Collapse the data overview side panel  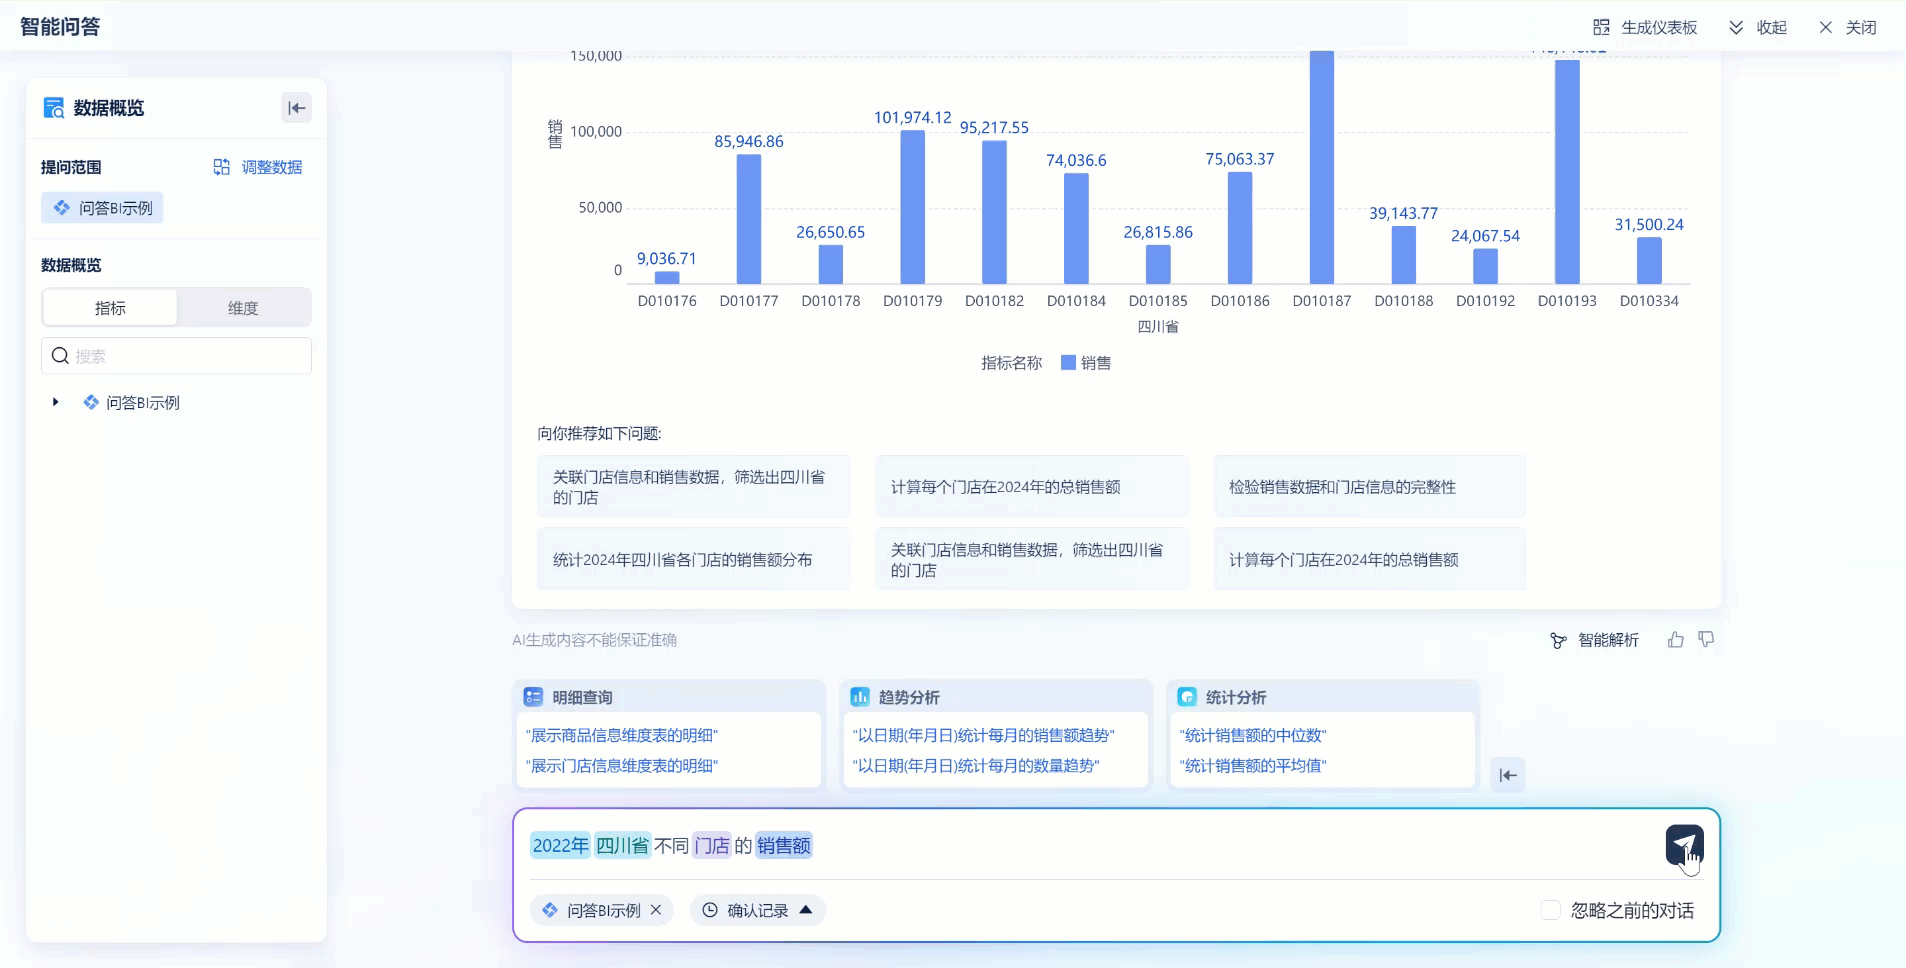pos(296,108)
